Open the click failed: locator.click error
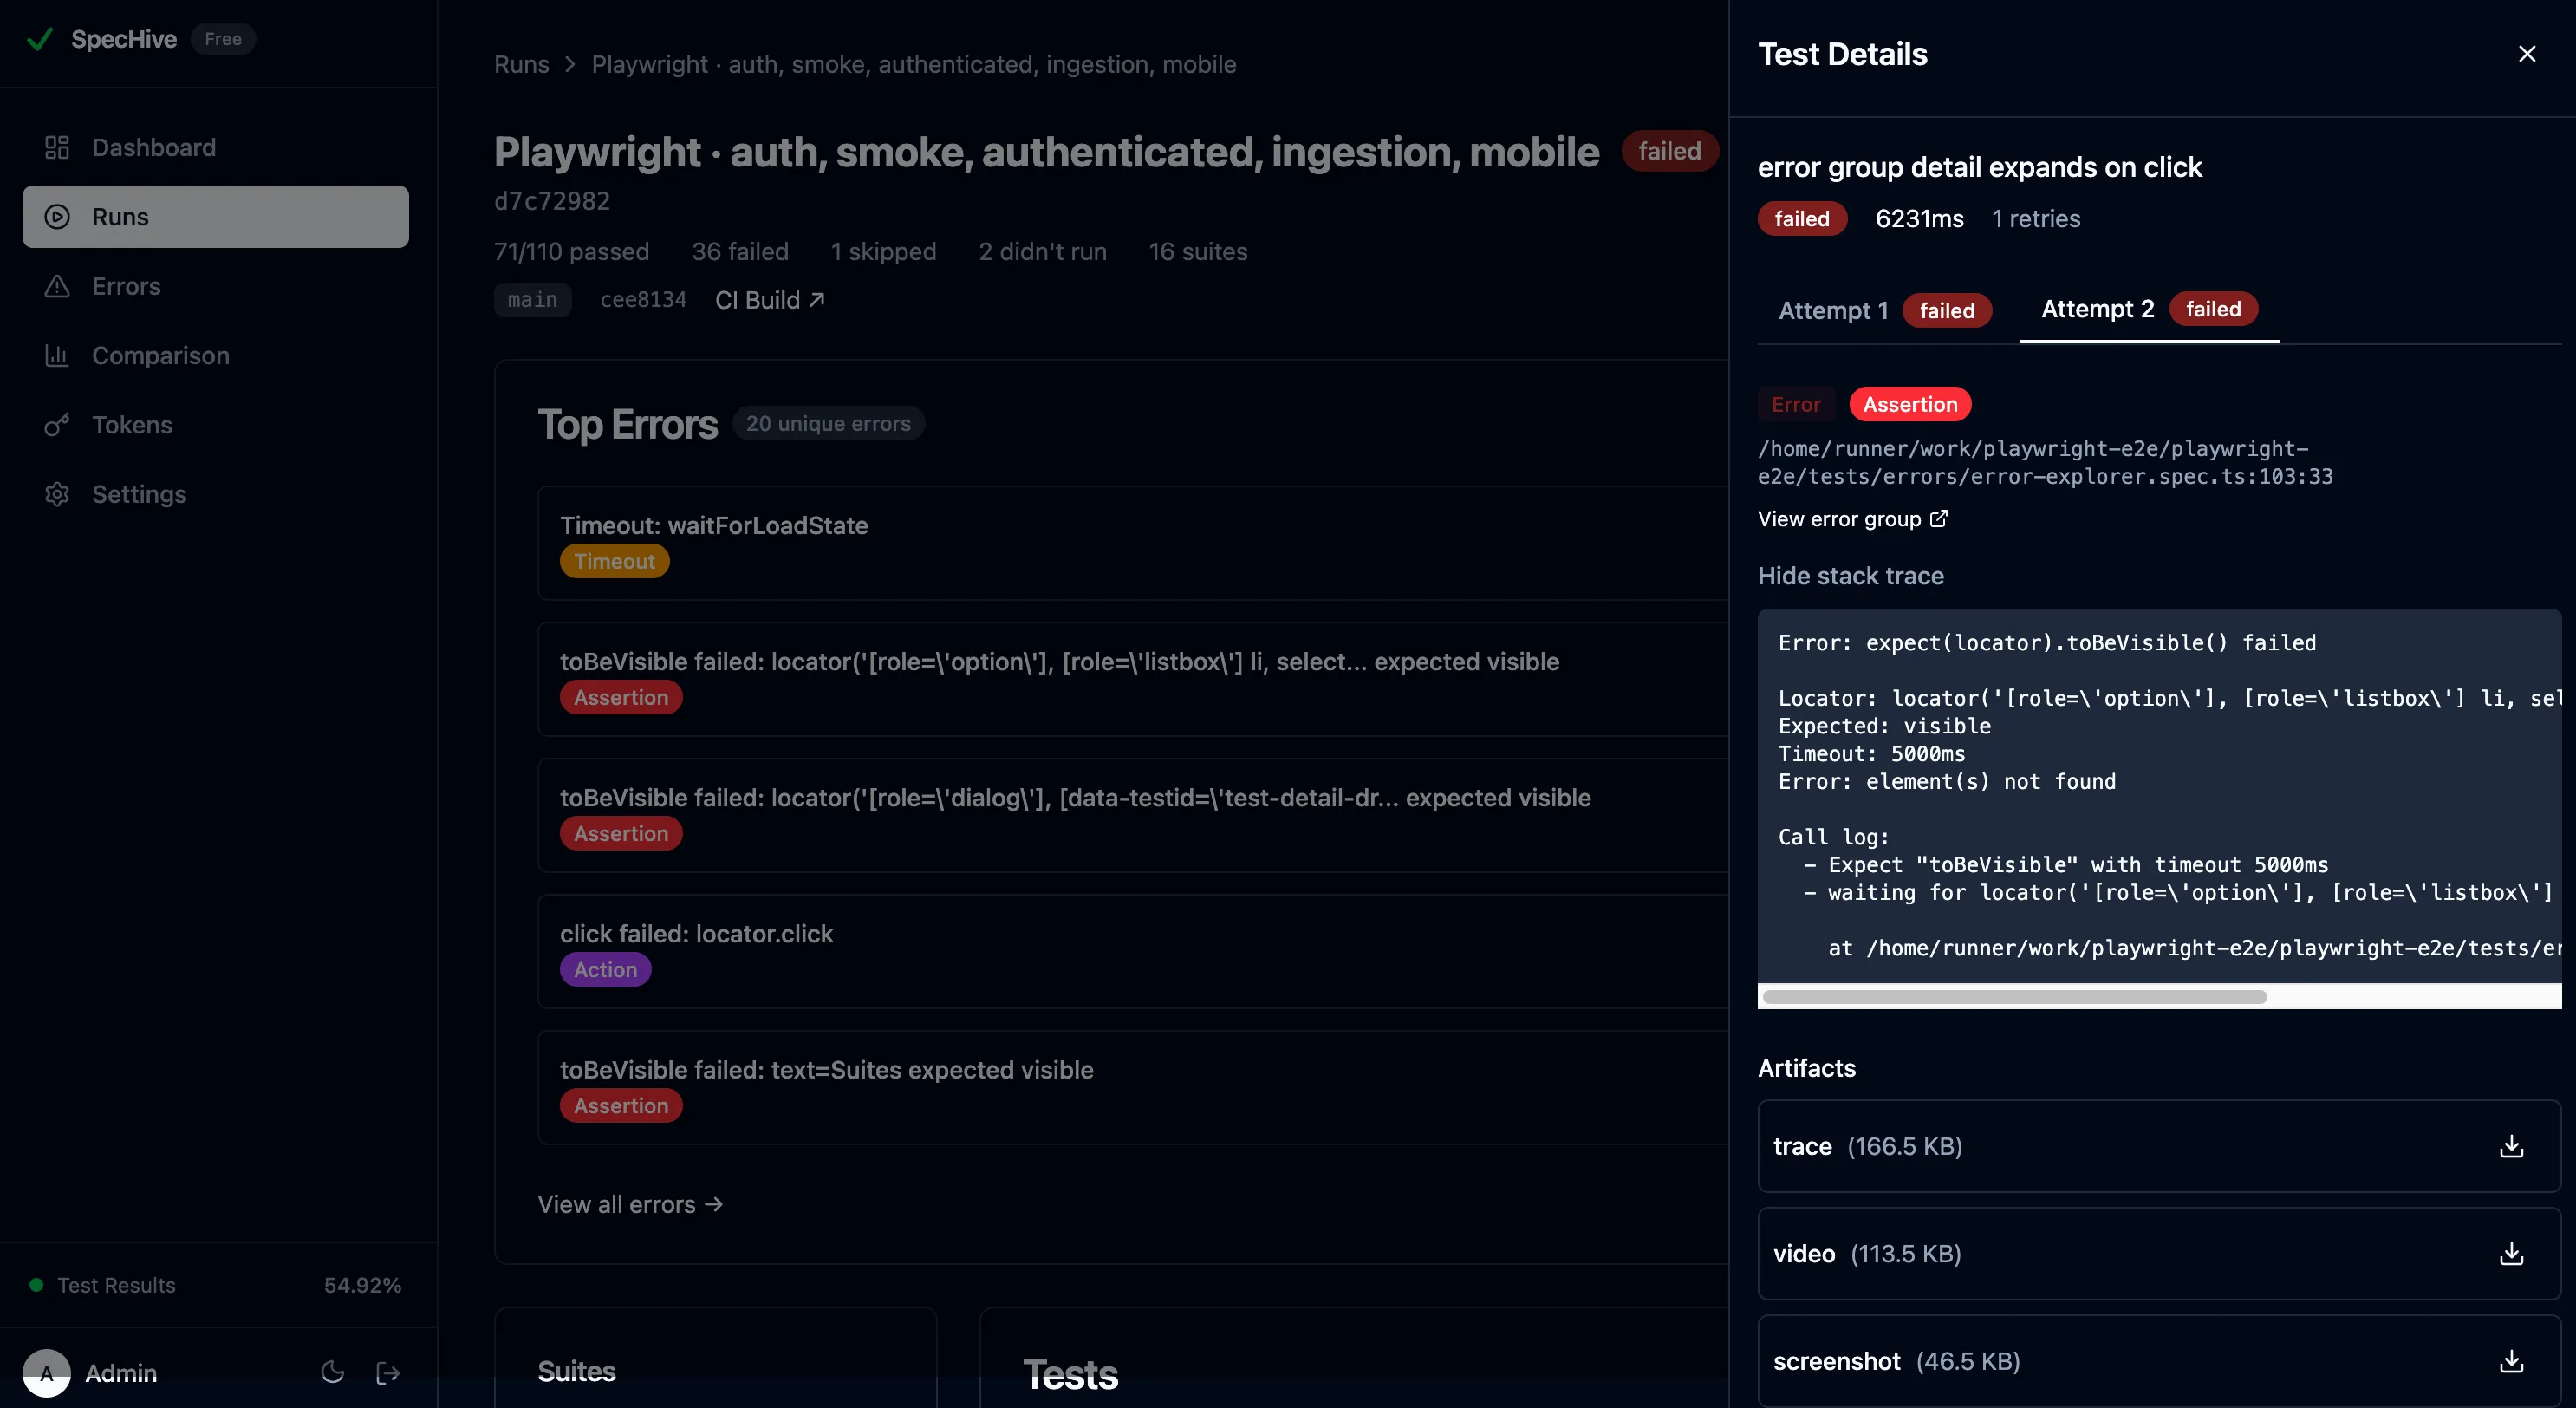 coord(1132,950)
